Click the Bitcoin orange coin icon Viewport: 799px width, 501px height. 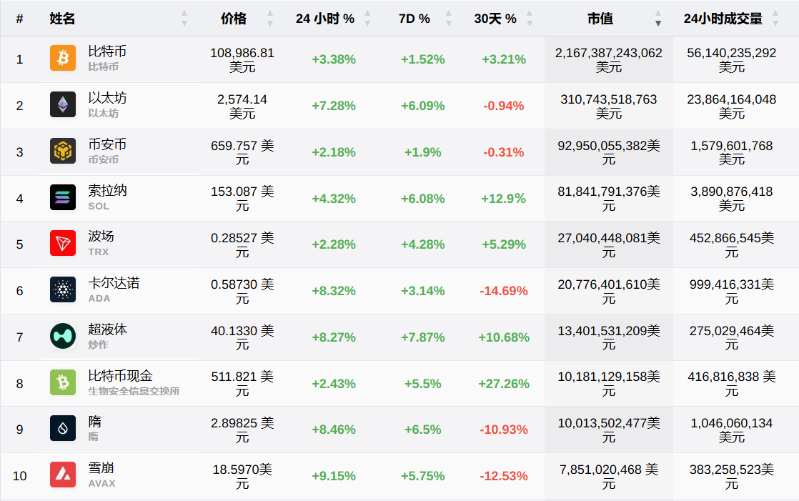pyautogui.click(x=63, y=59)
